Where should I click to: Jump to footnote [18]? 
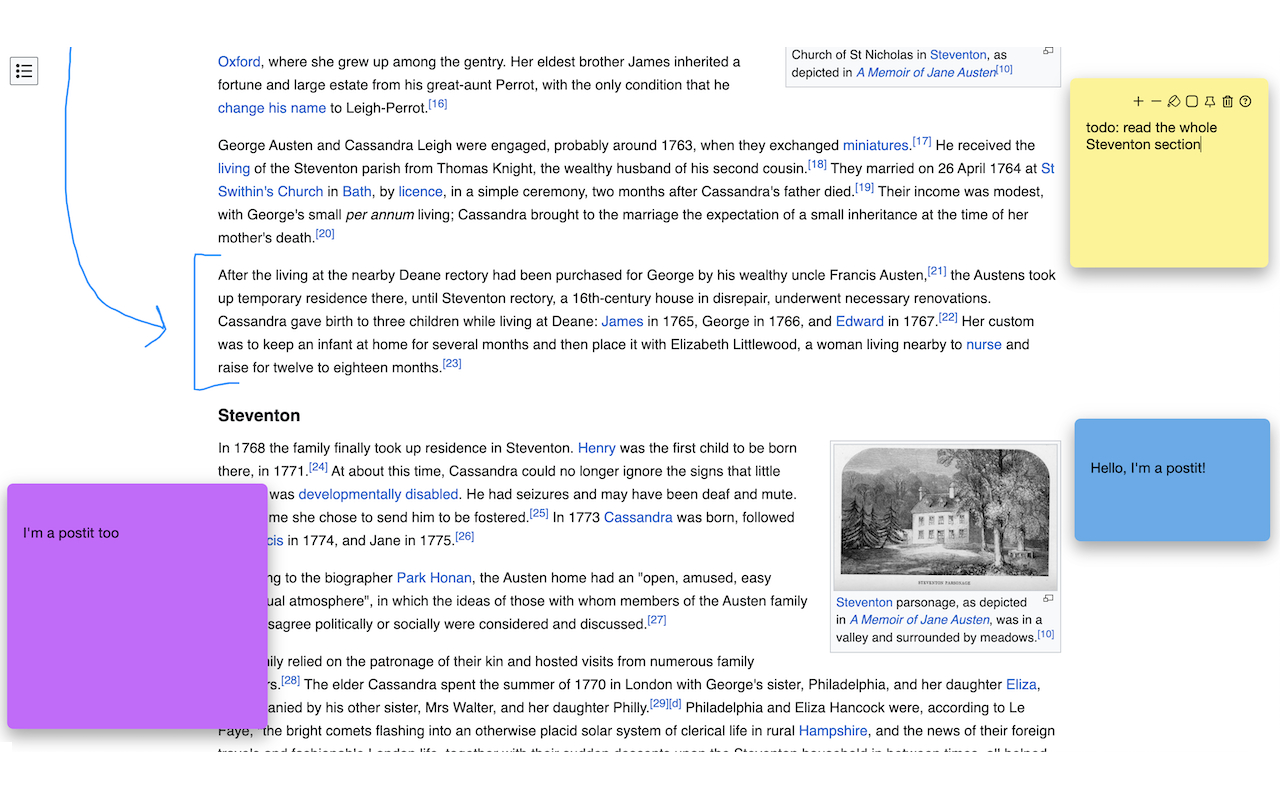[x=817, y=164]
